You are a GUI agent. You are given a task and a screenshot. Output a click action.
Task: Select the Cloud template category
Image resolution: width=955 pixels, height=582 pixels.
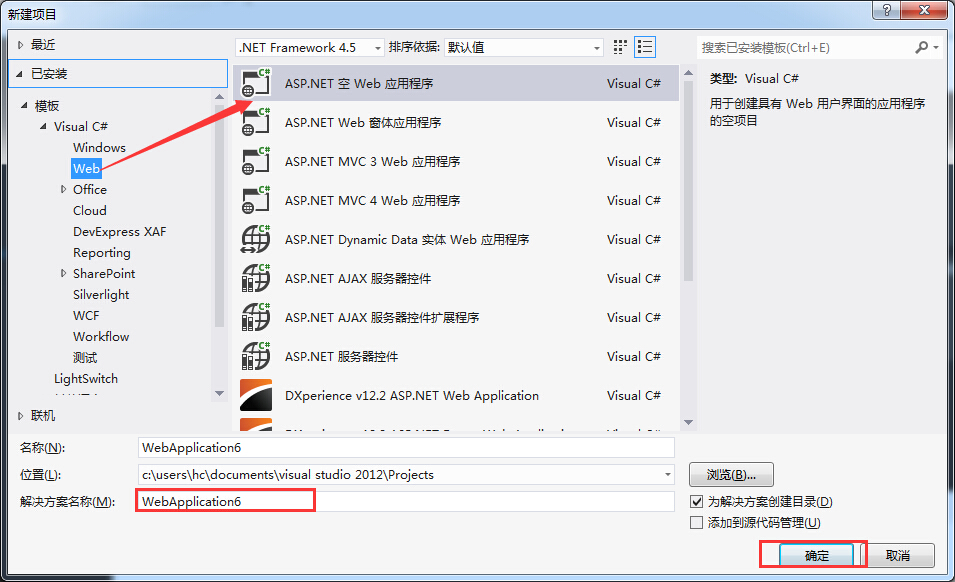(90, 211)
